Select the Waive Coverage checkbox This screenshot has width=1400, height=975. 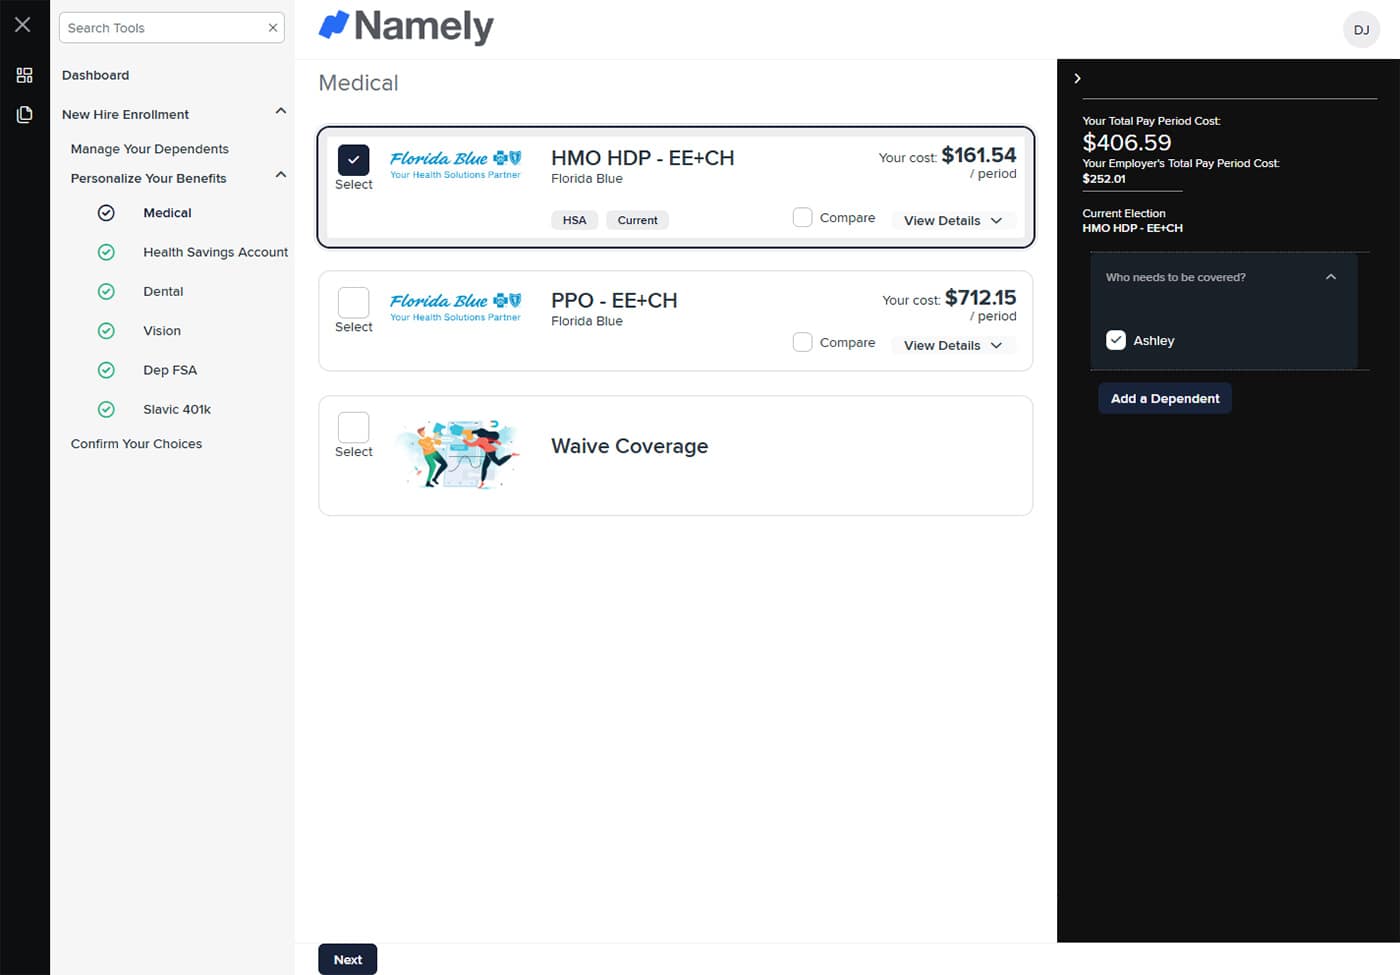coord(354,427)
